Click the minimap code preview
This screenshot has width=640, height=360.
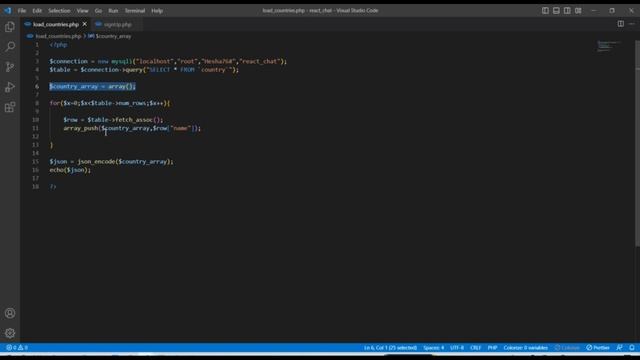click(609, 46)
